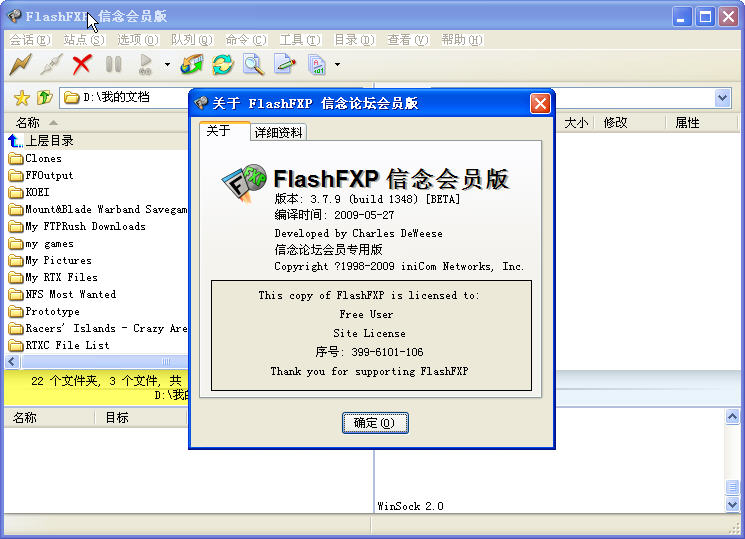Select the 上层目录 parent directory entry
This screenshot has width=745, height=539.
[49, 141]
